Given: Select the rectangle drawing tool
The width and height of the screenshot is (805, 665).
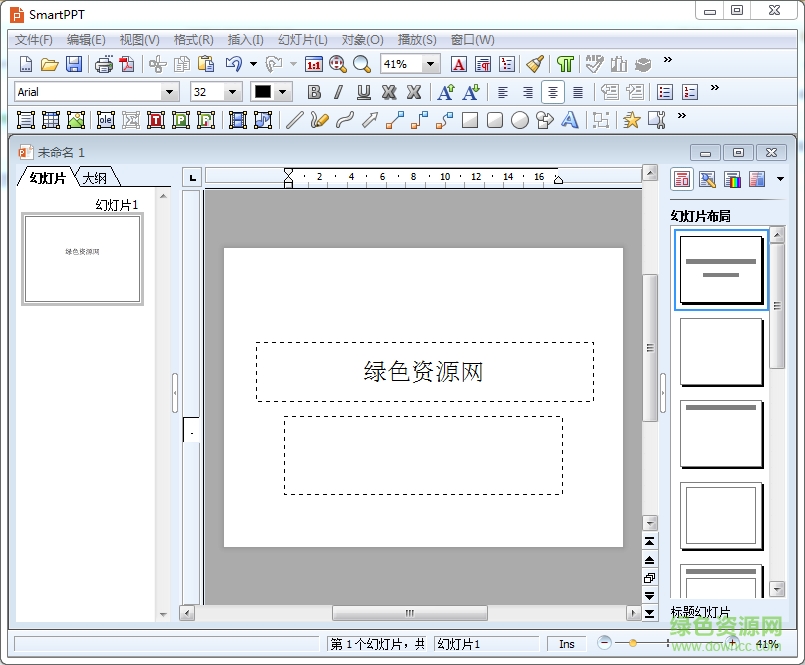Looking at the screenshot, I should click(x=469, y=120).
